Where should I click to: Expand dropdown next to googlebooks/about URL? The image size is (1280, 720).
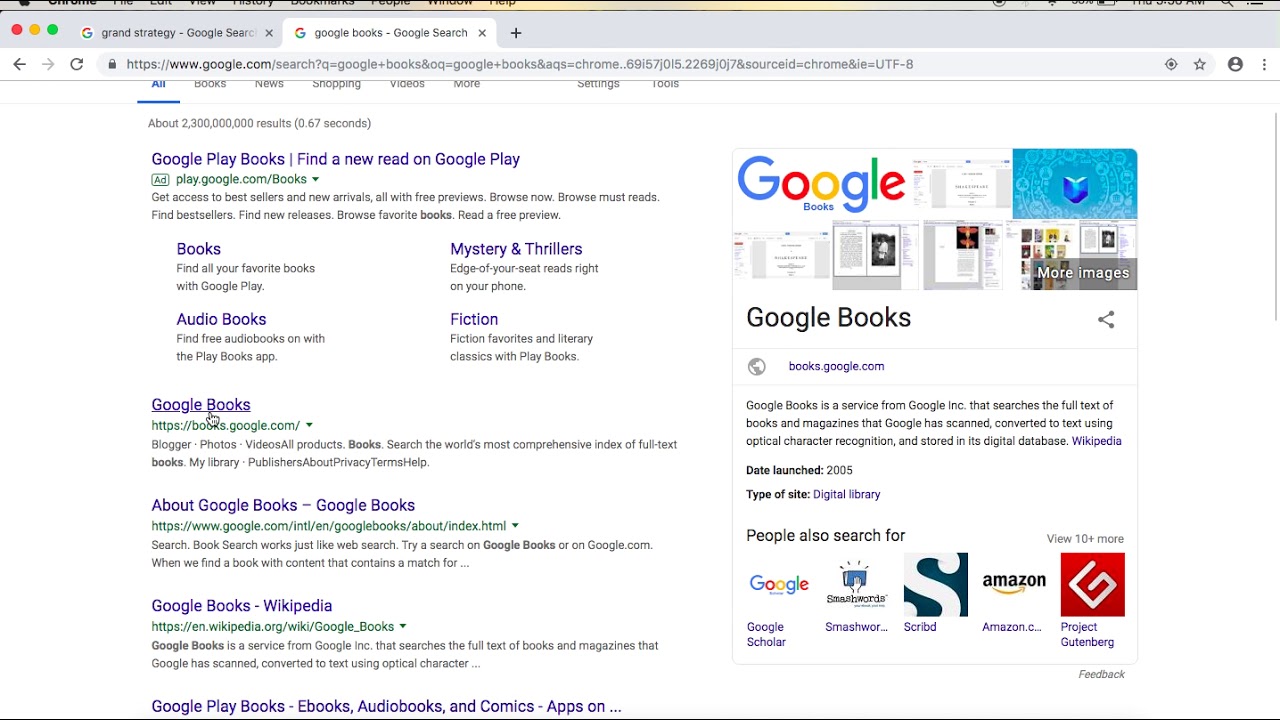point(515,526)
